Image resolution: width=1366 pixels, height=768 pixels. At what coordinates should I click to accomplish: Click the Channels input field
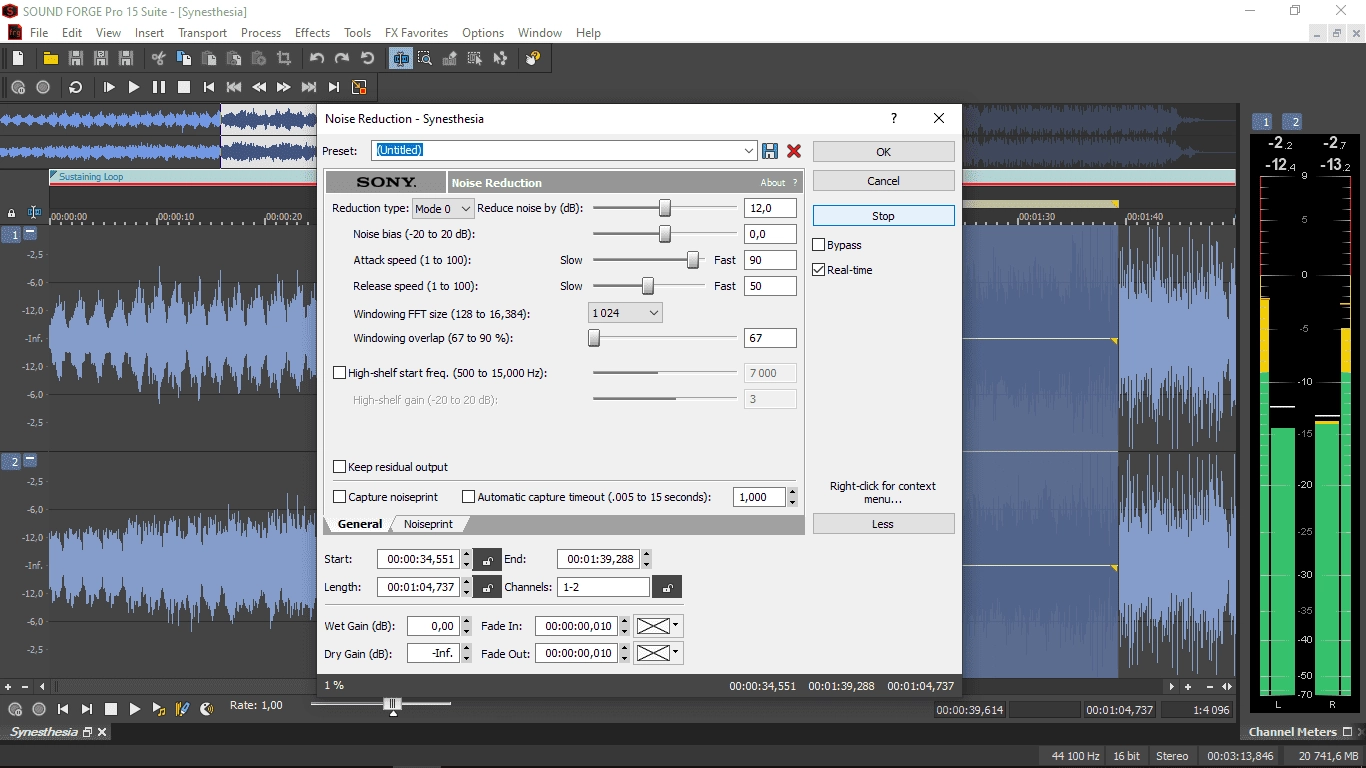tap(604, 587)
